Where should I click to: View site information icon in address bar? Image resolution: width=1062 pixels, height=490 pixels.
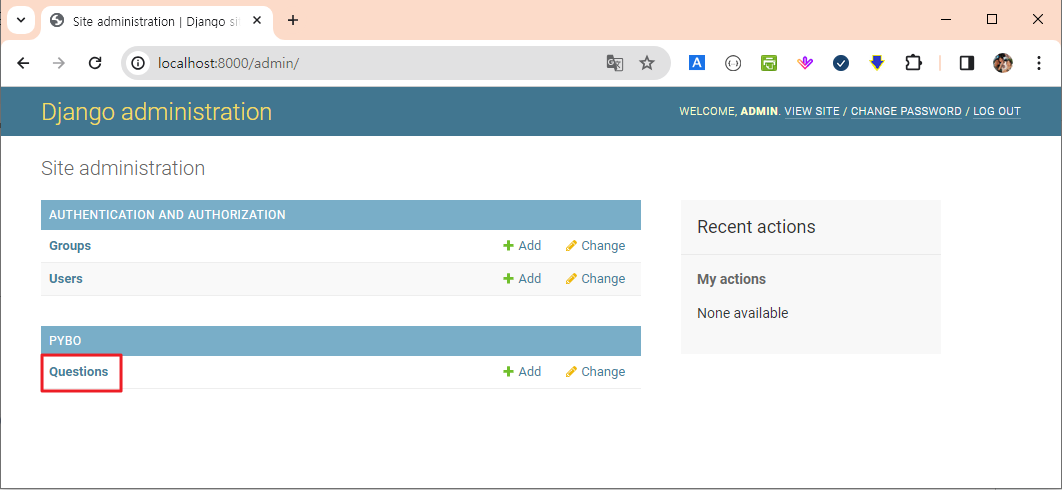pyautogui.click(x=138, y=63)
